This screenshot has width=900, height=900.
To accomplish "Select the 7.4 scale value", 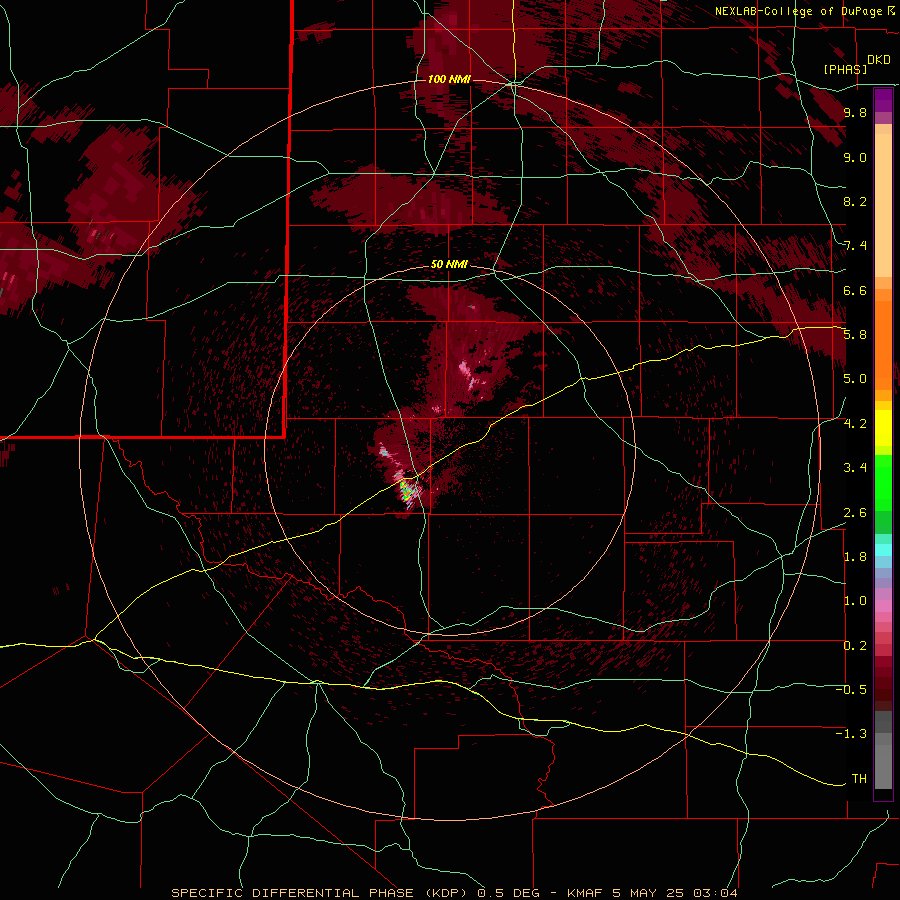I will click(x=855, y=246).
